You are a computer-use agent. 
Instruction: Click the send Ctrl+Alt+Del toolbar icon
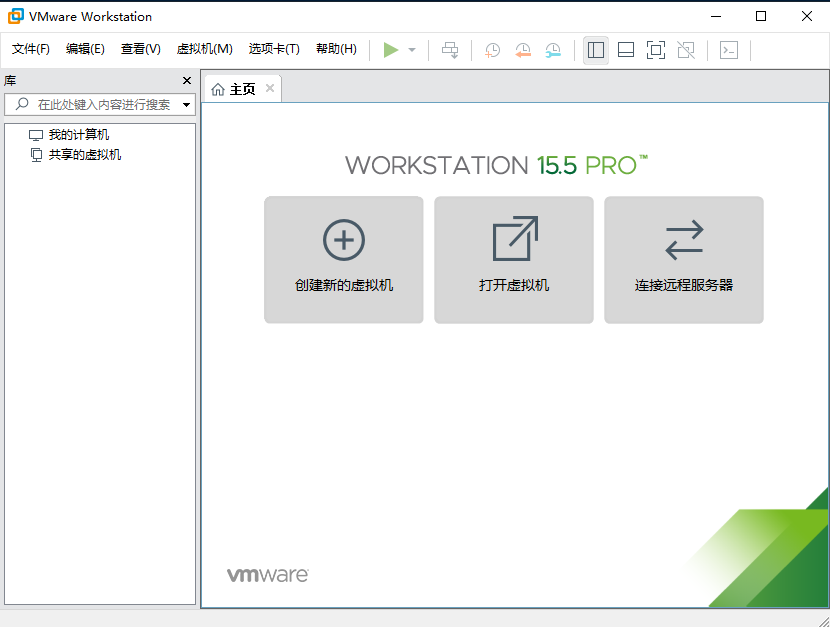click(450, 50)
